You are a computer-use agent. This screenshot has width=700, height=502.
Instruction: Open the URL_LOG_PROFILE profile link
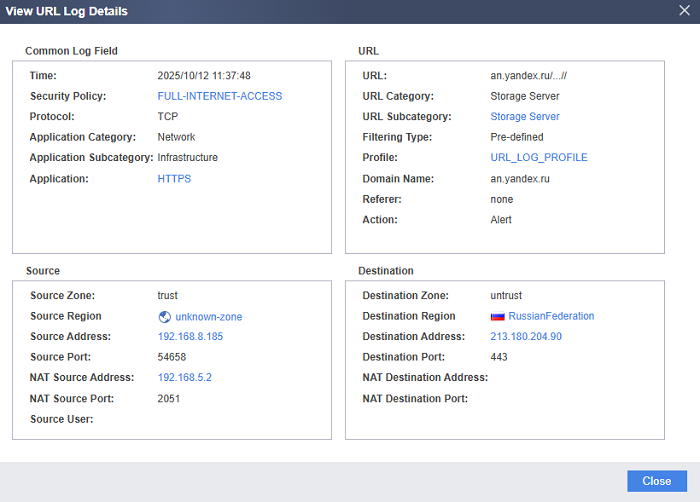pyautogui.click(x=538, y=158)
